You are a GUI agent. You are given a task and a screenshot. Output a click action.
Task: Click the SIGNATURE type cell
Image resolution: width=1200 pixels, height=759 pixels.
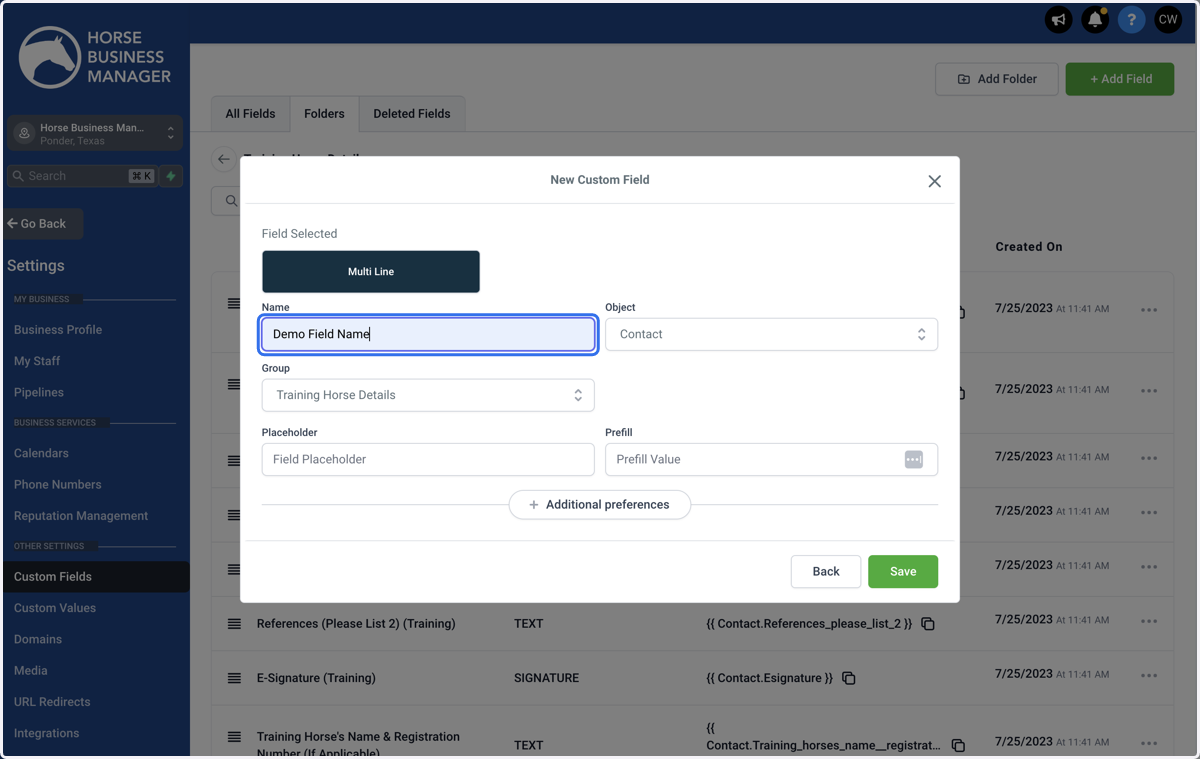pos(547,678)
